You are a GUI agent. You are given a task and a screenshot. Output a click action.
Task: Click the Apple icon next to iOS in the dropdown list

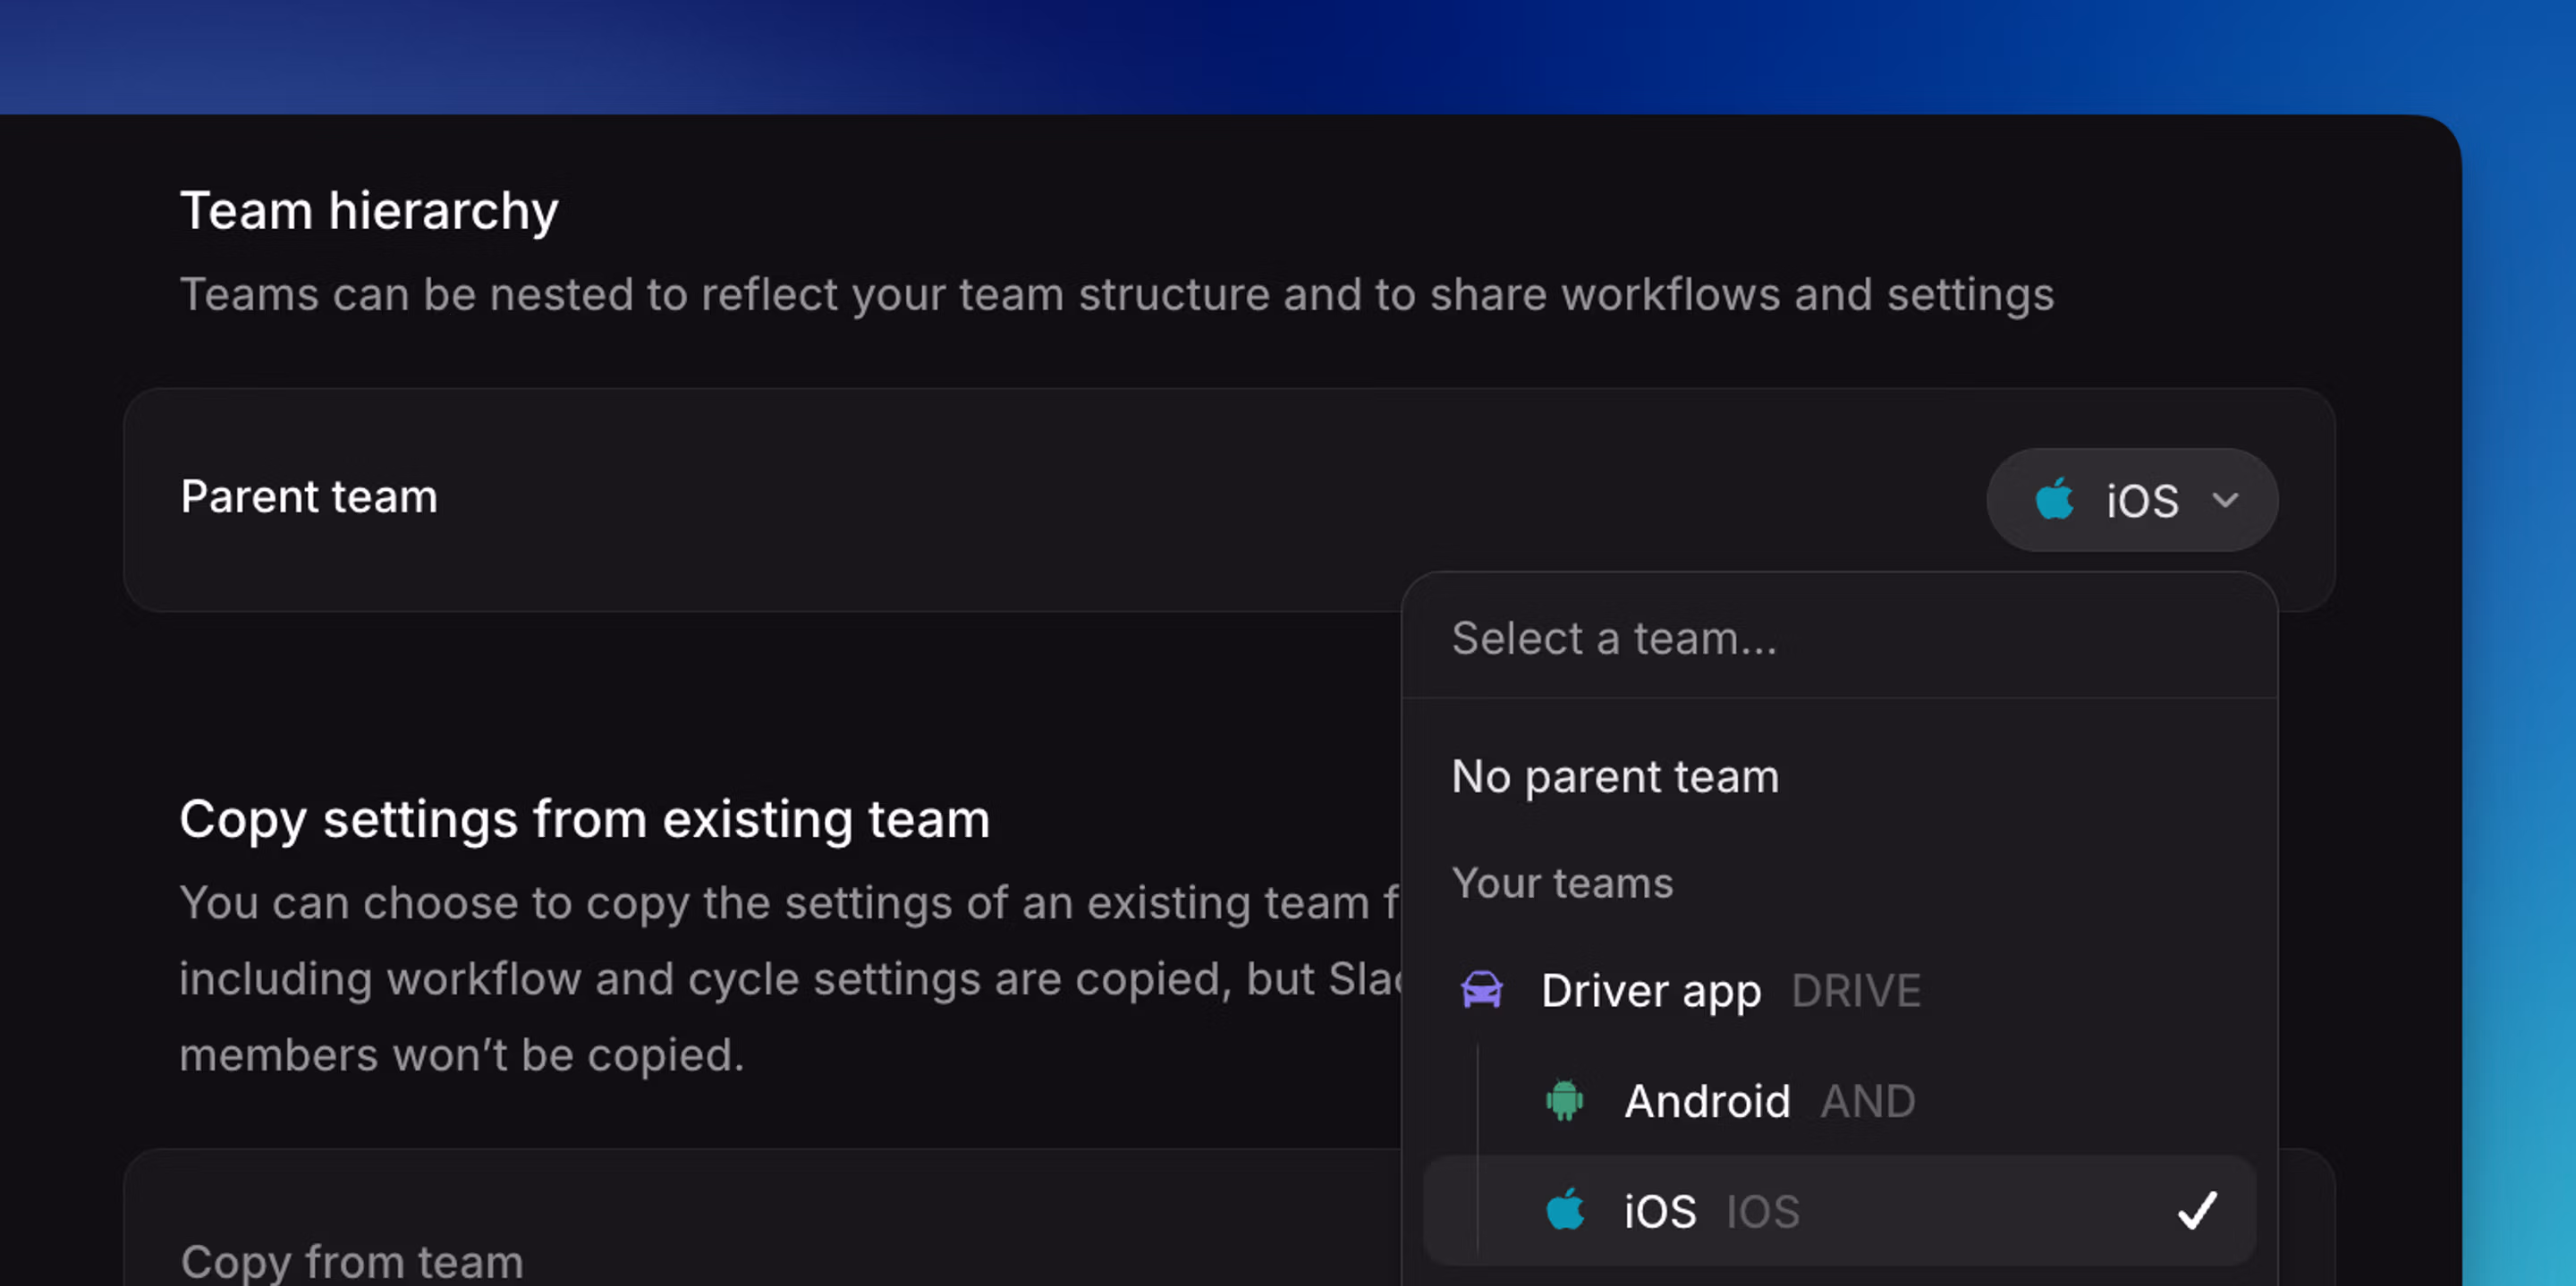pos(1565,1210)
